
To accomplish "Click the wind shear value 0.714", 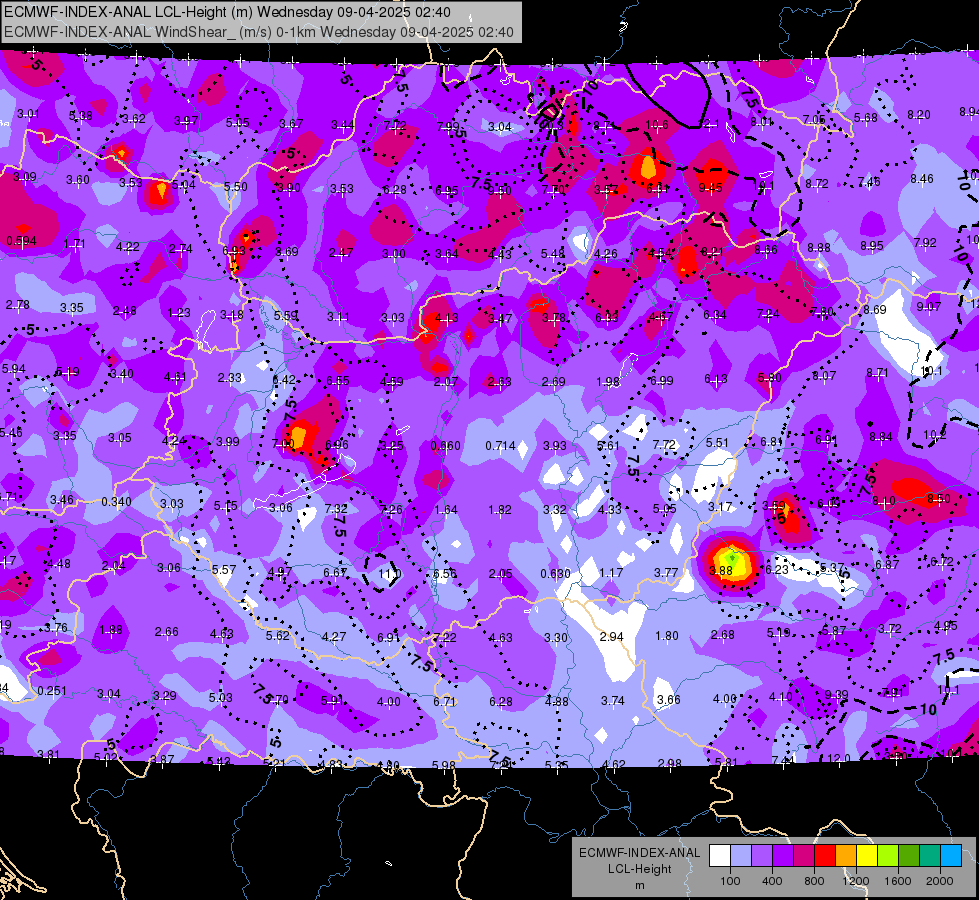I will [x=500, y=445].
